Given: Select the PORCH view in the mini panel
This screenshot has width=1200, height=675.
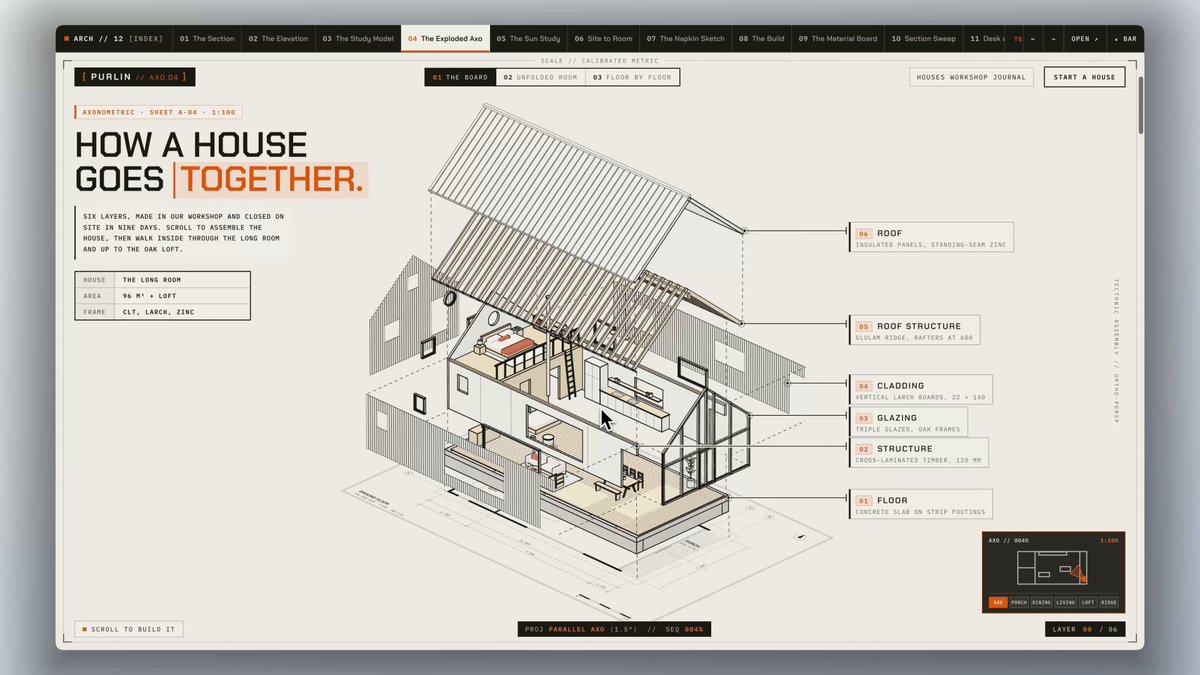Looking at the screenshot, I should coord(1019,603).
